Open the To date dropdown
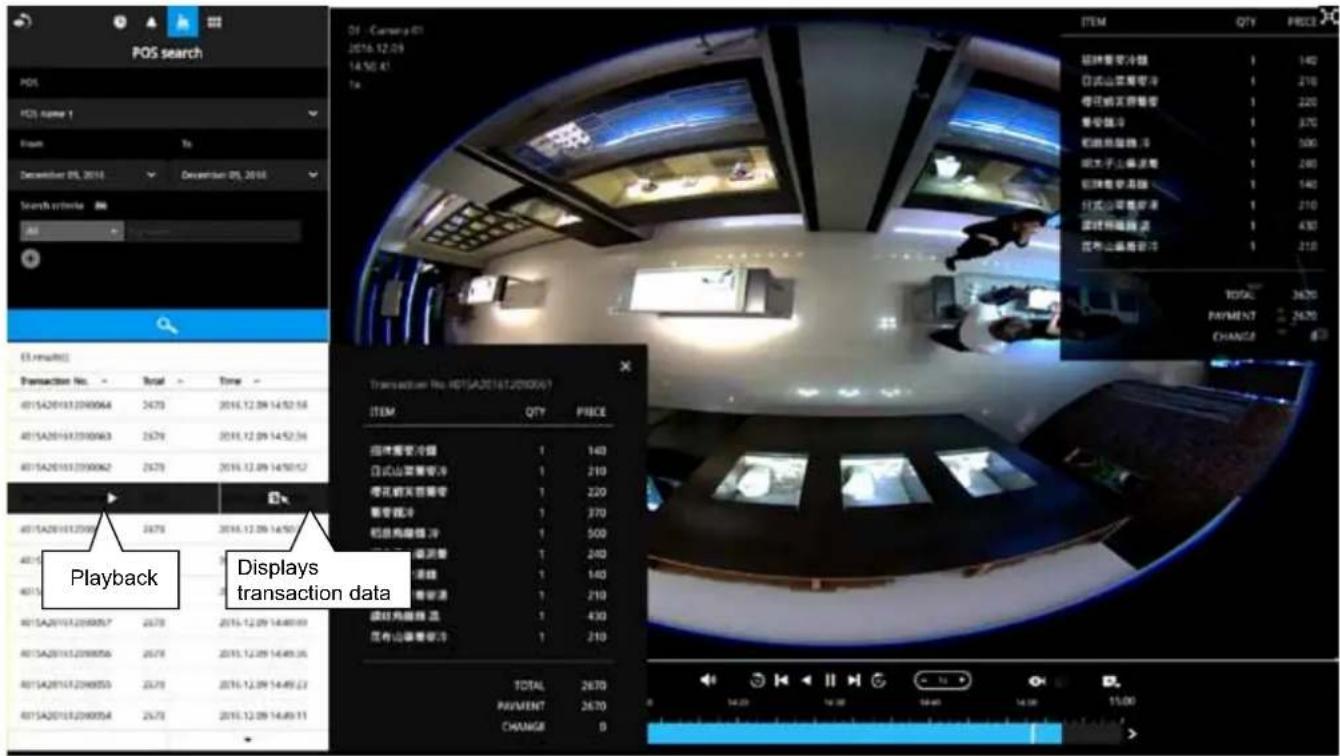This screenshot has height=756, width=1340. point(248,174)
